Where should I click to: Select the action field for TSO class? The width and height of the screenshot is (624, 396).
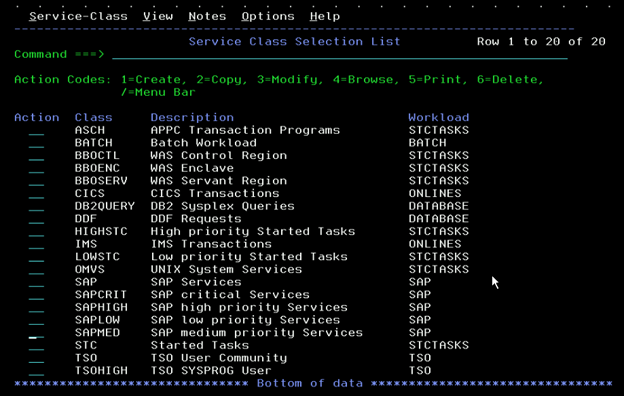pos(36,358)
